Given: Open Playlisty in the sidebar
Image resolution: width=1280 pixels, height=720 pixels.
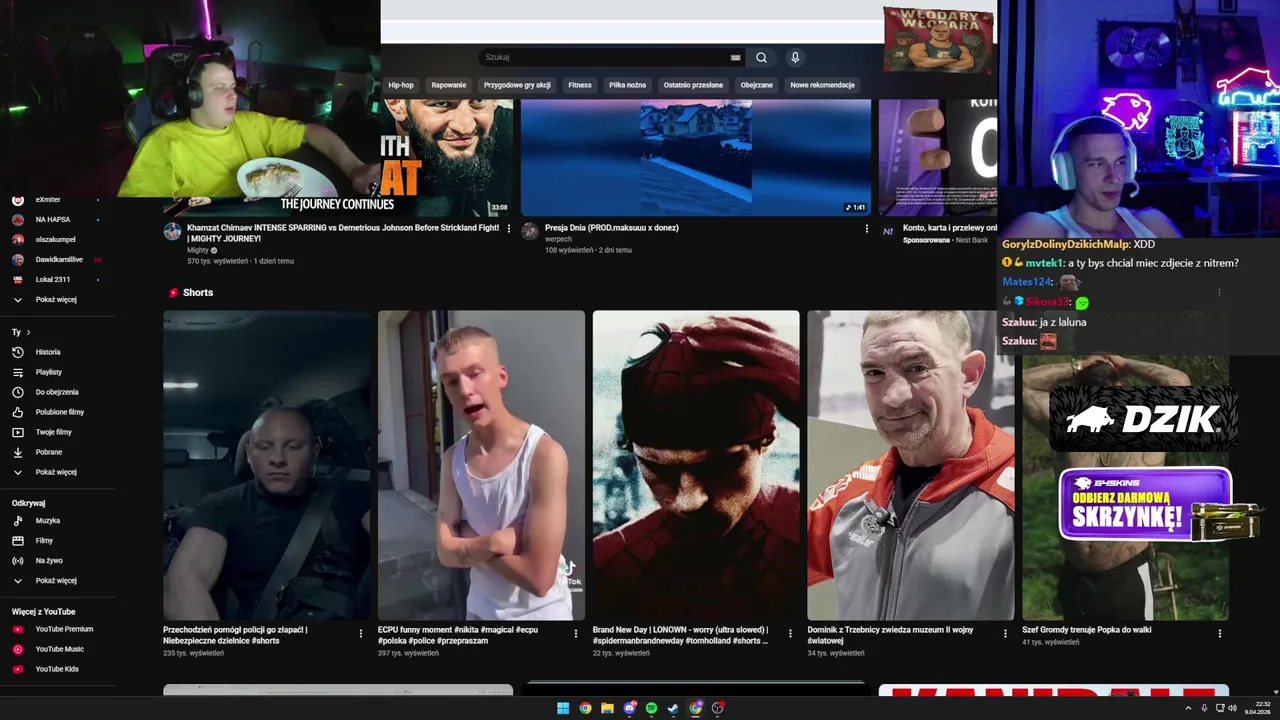Looking at the screenshot, I should (x=48, y=372).
